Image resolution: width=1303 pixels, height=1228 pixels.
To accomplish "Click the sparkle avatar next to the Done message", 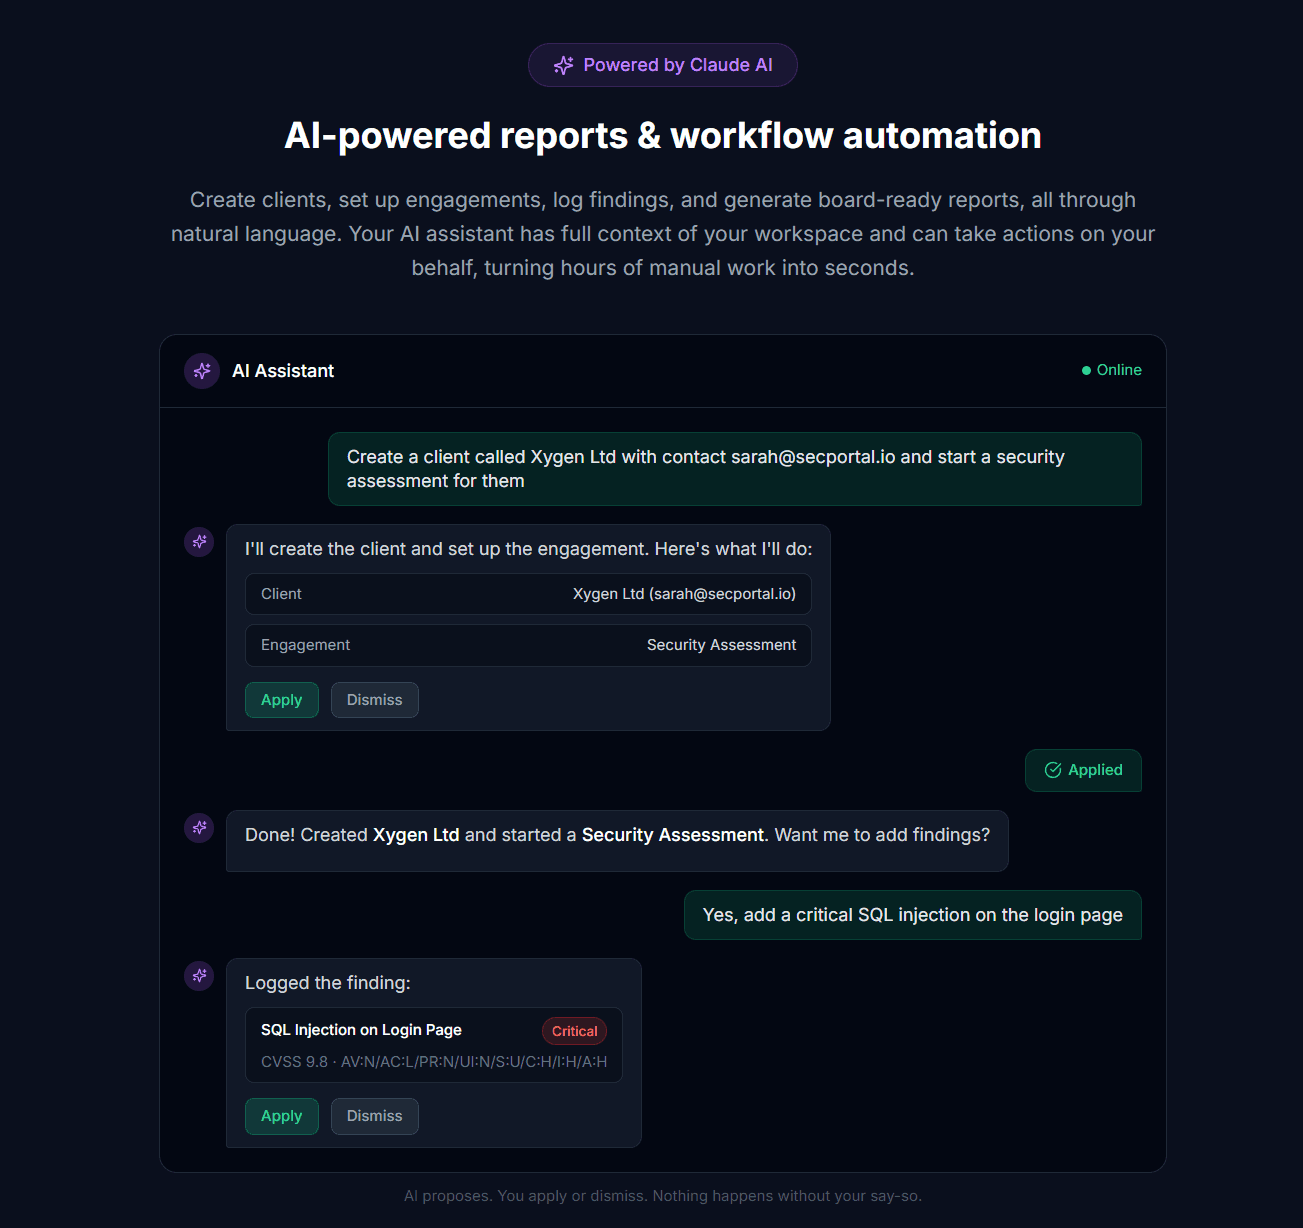I will tap(199, 828).
